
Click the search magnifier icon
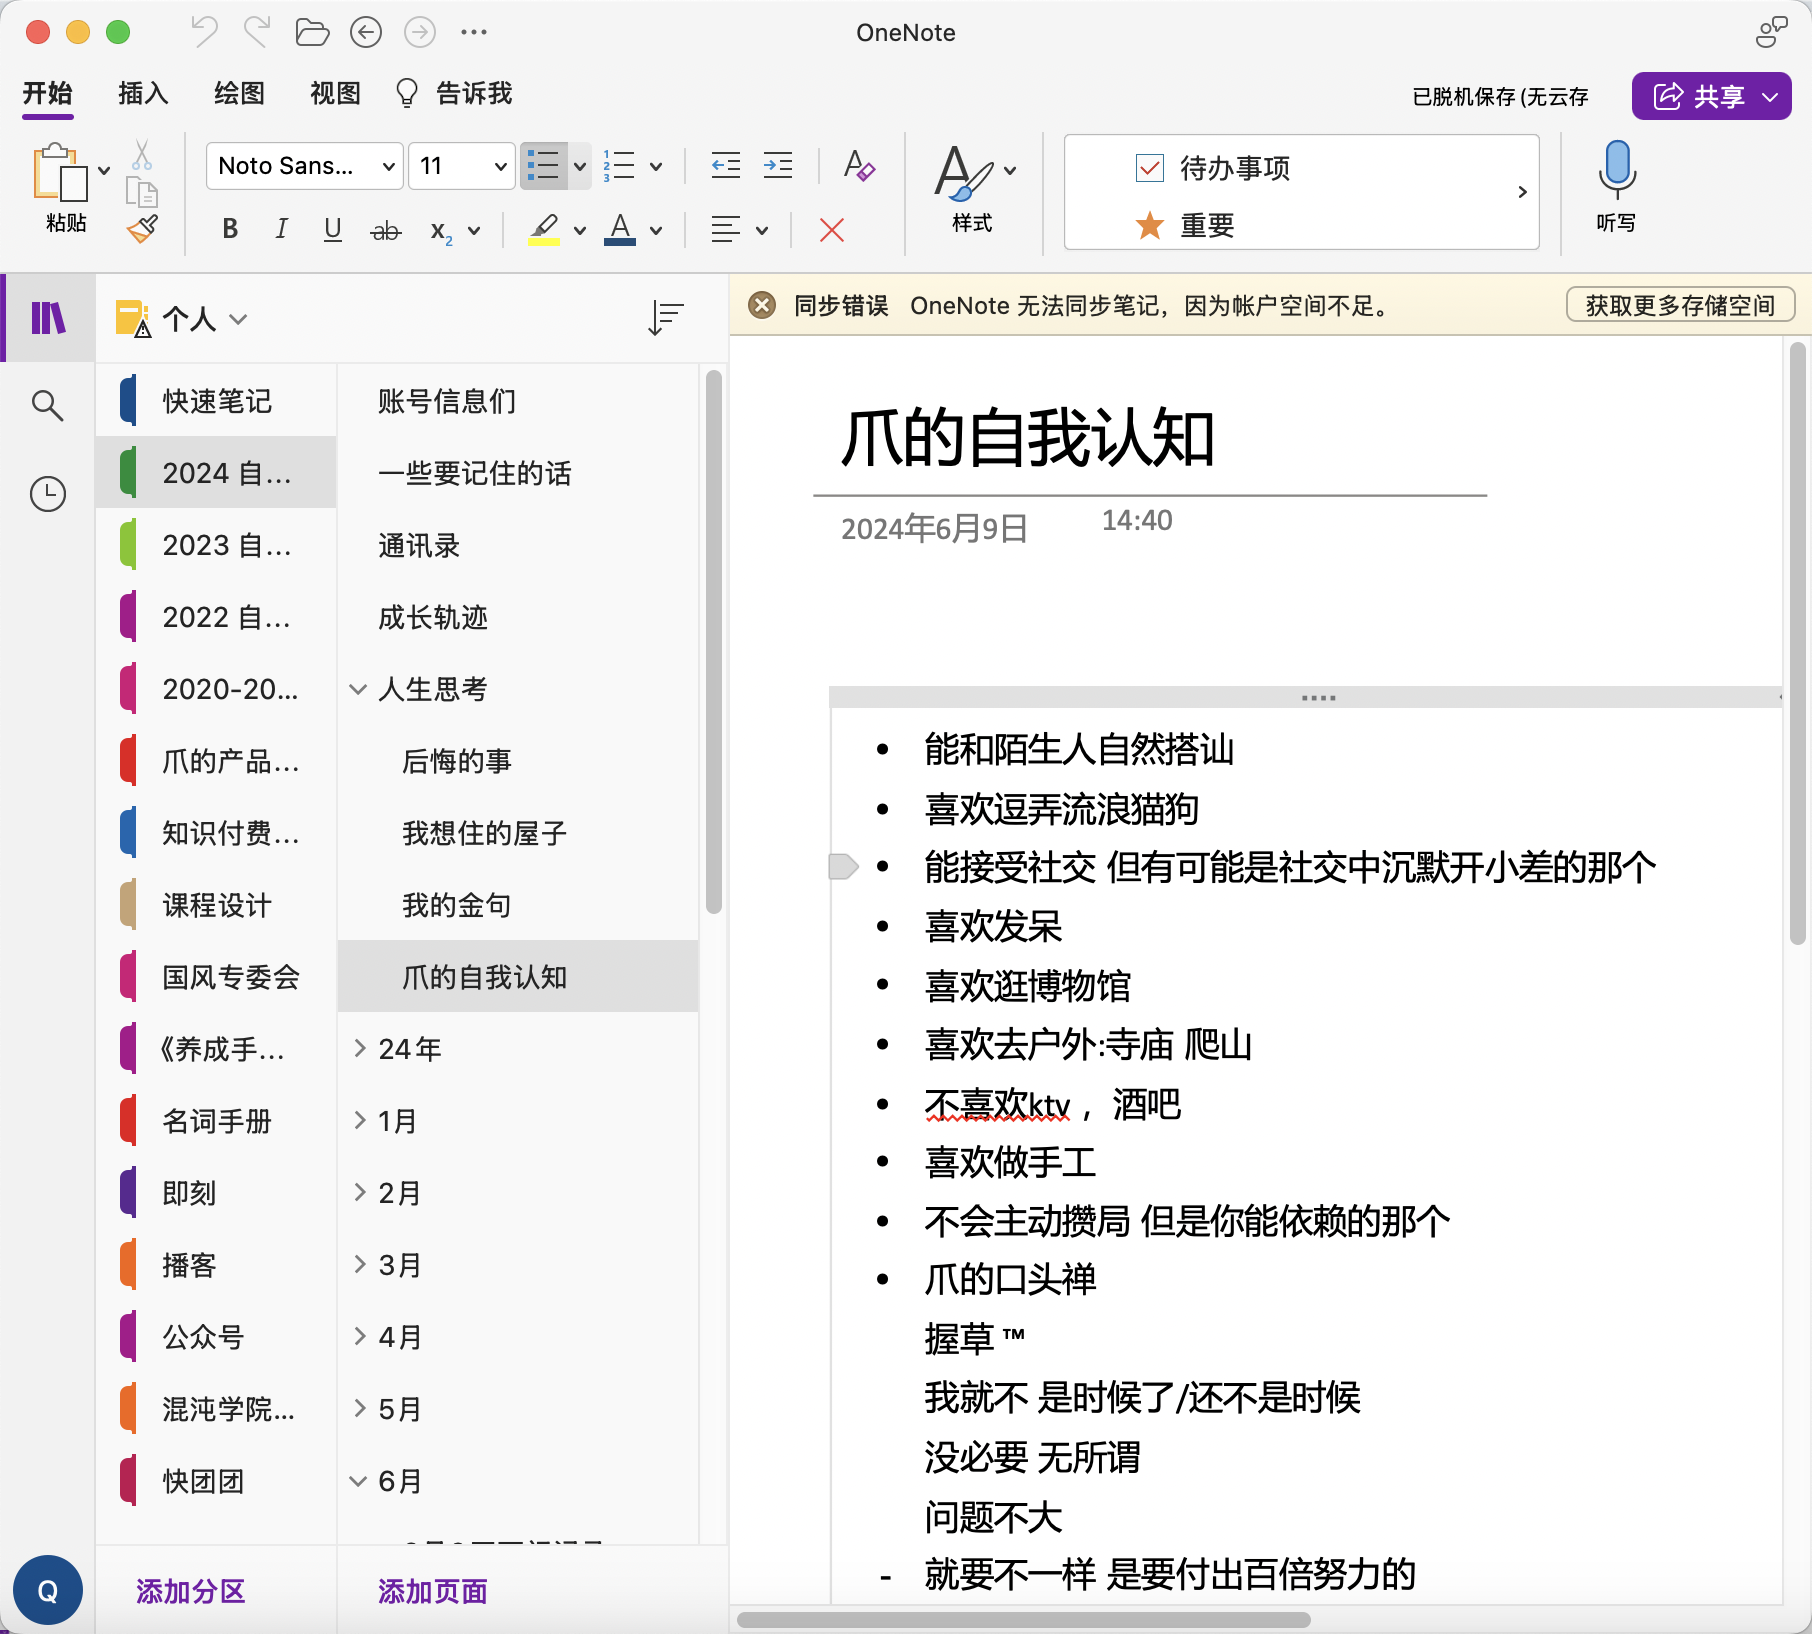point(48,405)
